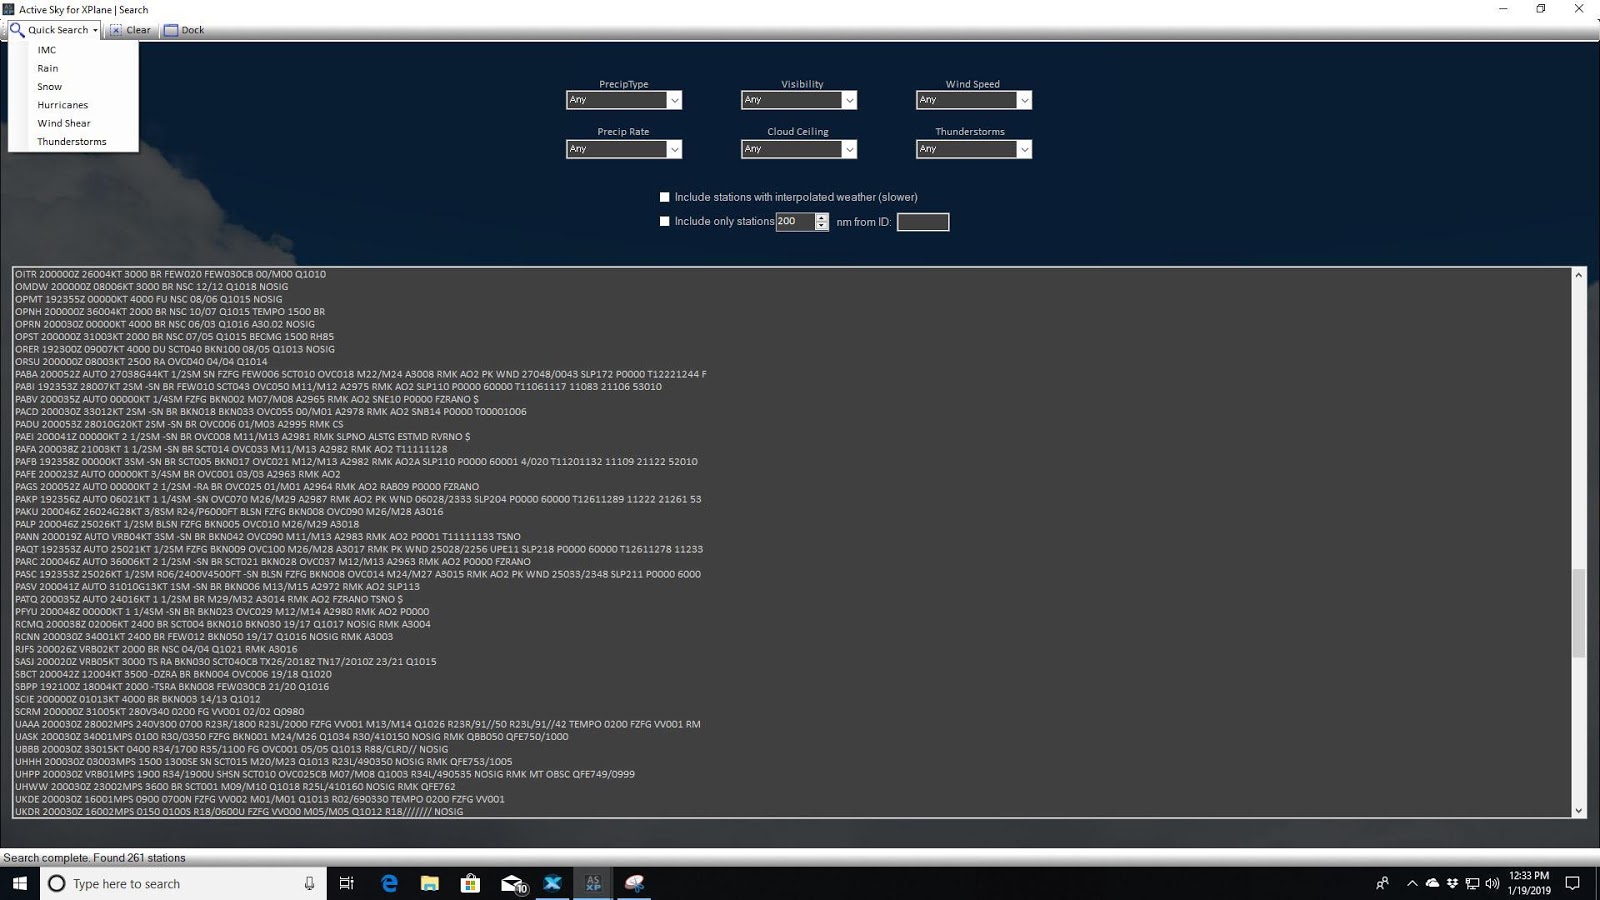The width and height of the screenshot is (1600, 900).
Task: Click the OneDrive cloud tray icon
Action: [x=1432, y=883]
